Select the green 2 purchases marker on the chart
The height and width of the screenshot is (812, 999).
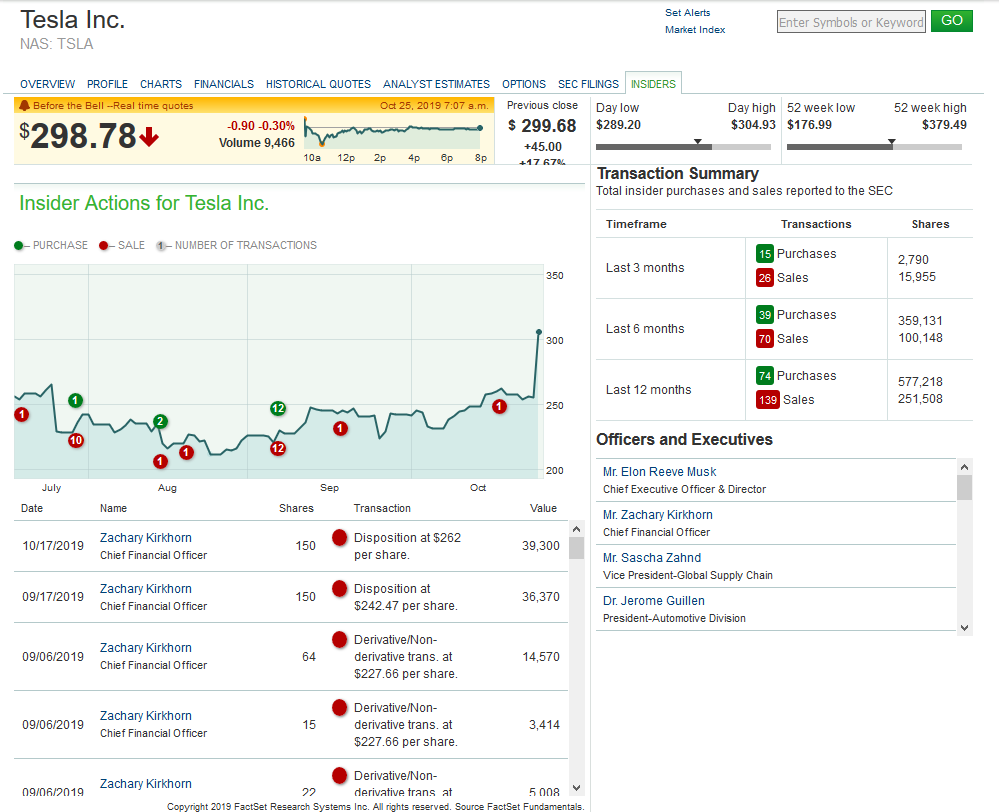pos(161,421)
